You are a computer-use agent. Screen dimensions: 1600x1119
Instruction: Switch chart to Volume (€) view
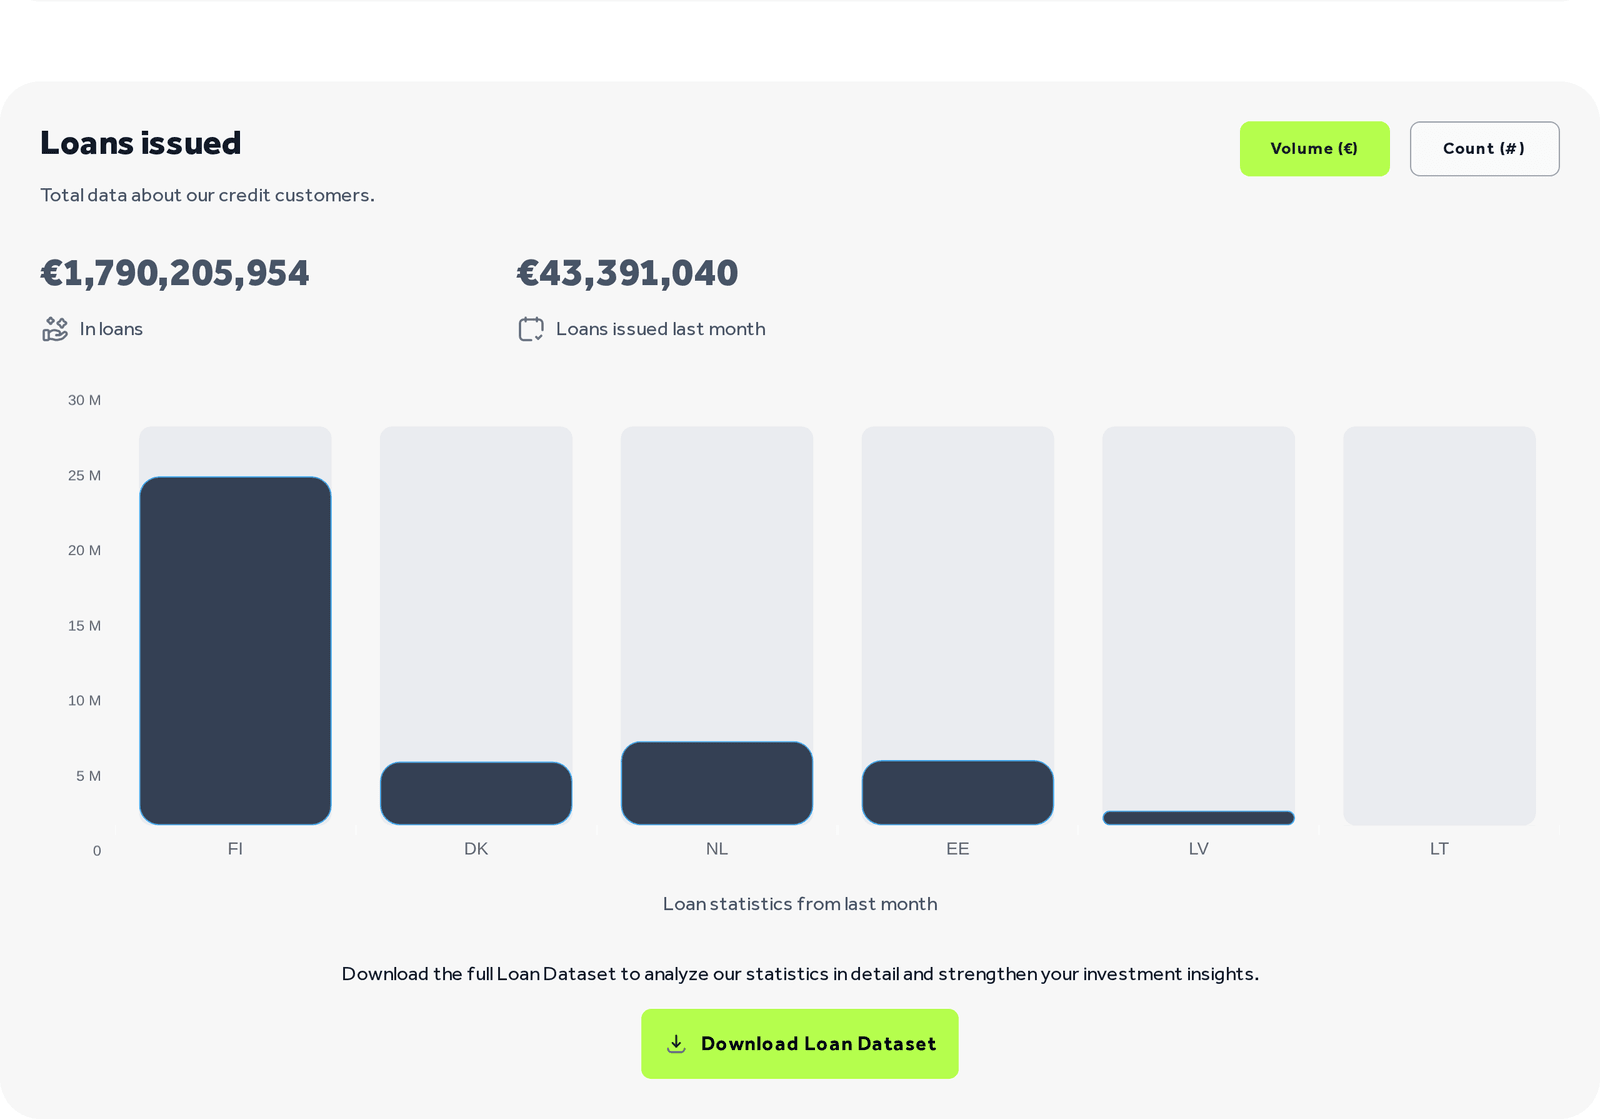pos(1314,149)
